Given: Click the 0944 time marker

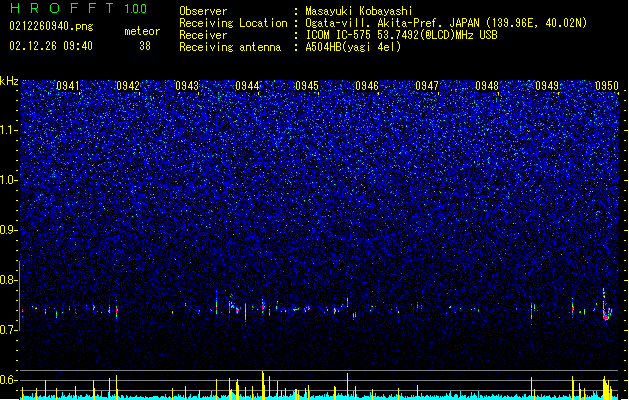Looking at the screenshot, I should 247,86.
